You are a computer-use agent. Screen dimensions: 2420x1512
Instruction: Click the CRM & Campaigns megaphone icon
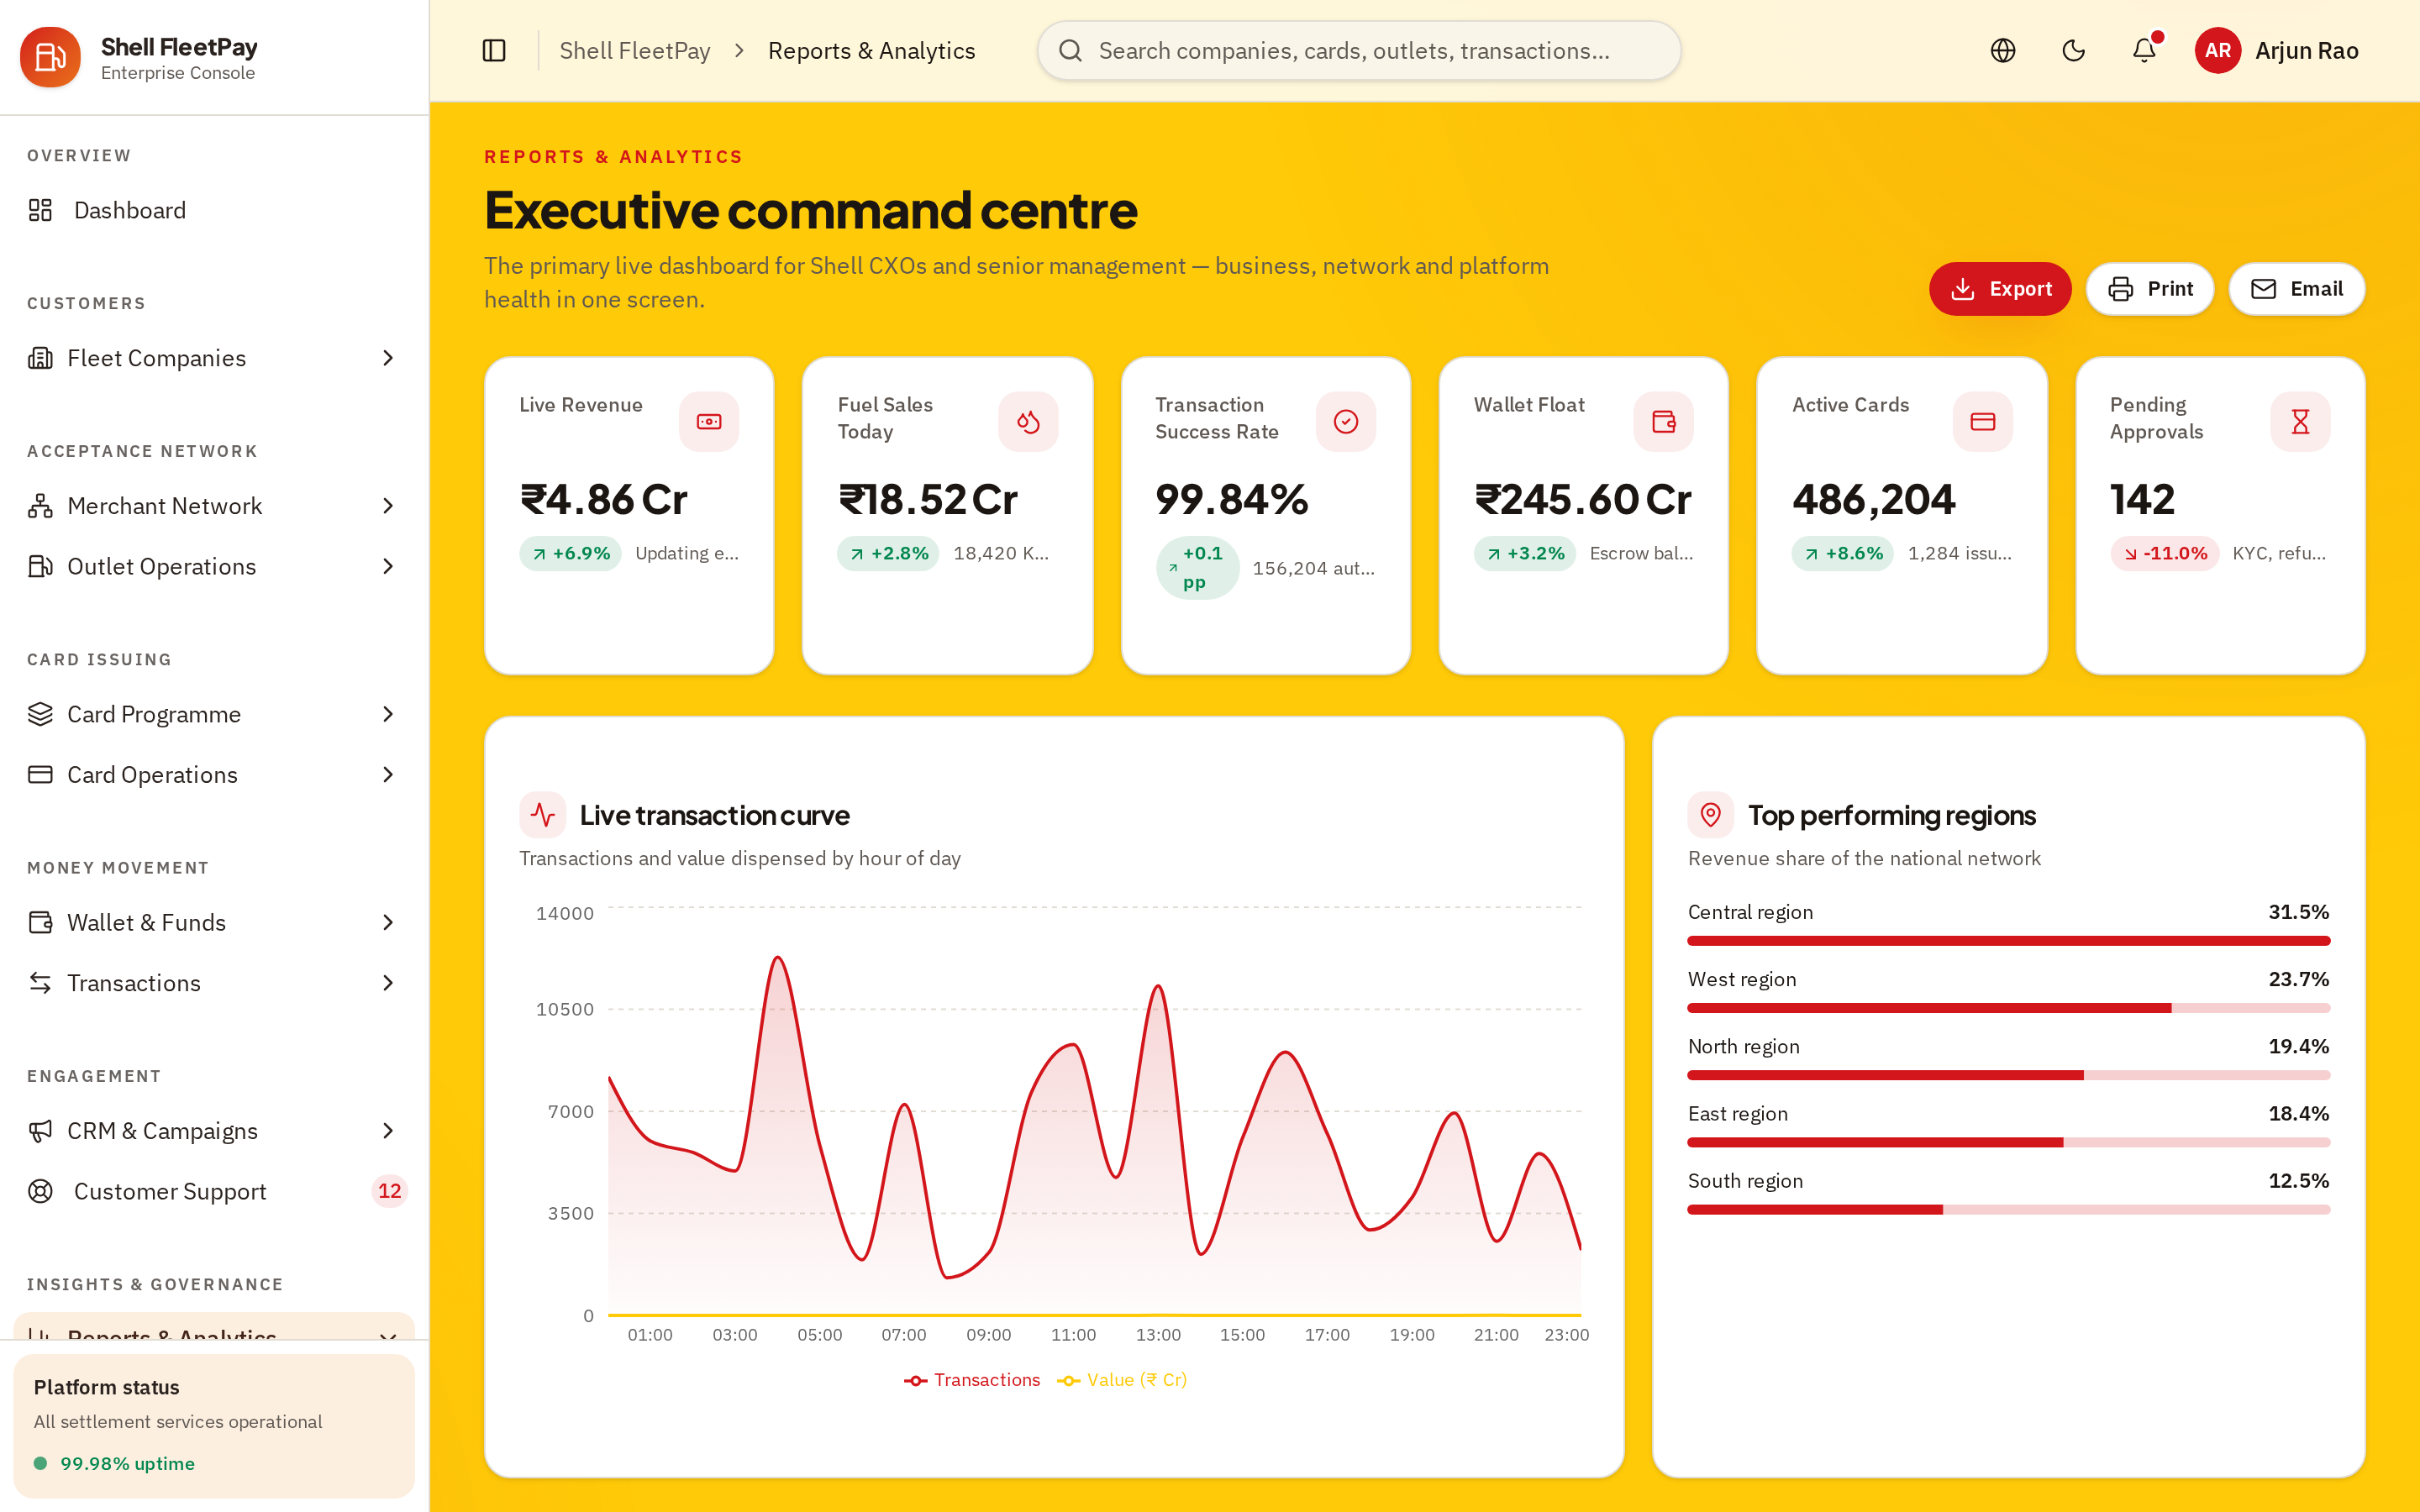(x=40, y=1131)
